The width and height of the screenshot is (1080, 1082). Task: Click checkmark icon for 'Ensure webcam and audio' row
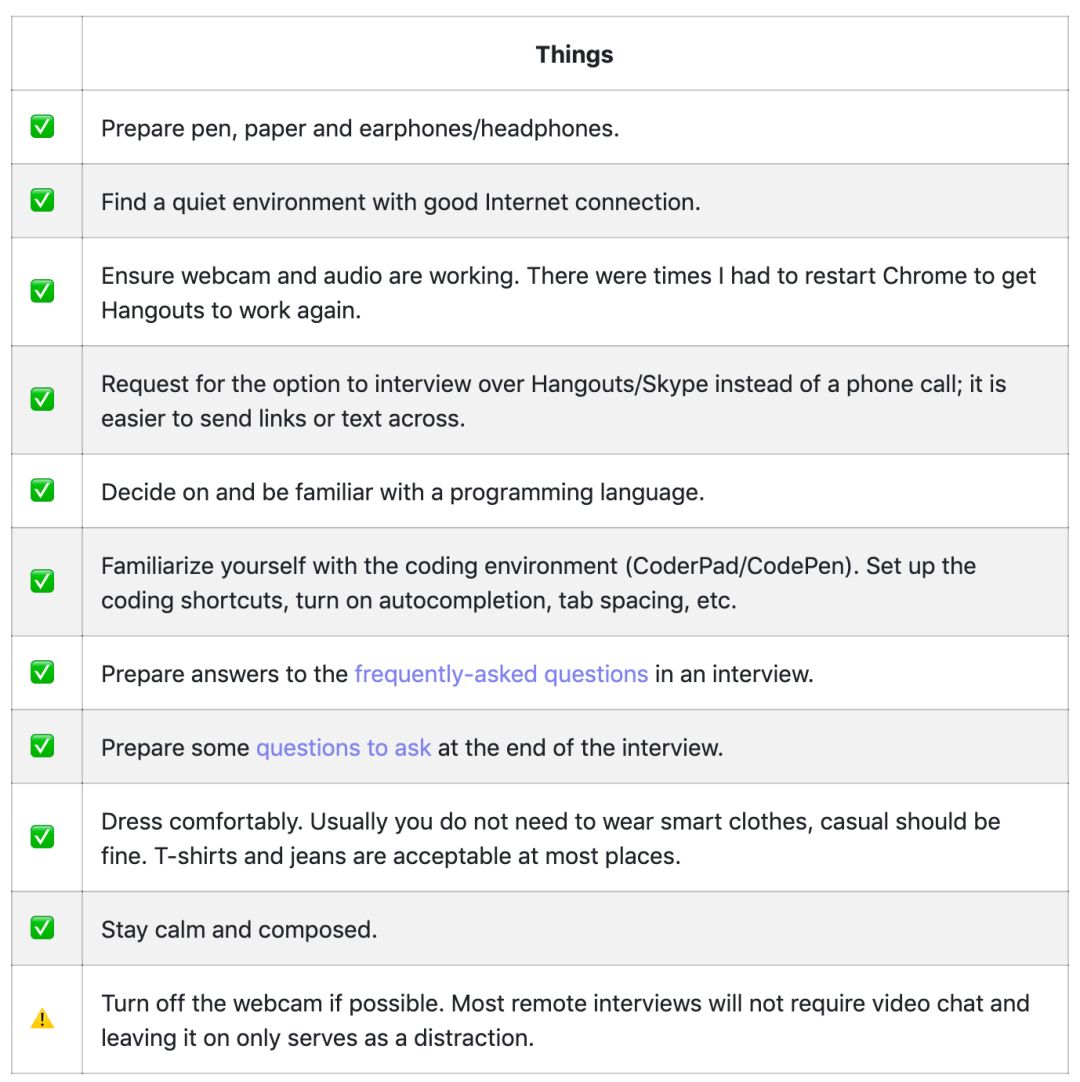[42, 291]
